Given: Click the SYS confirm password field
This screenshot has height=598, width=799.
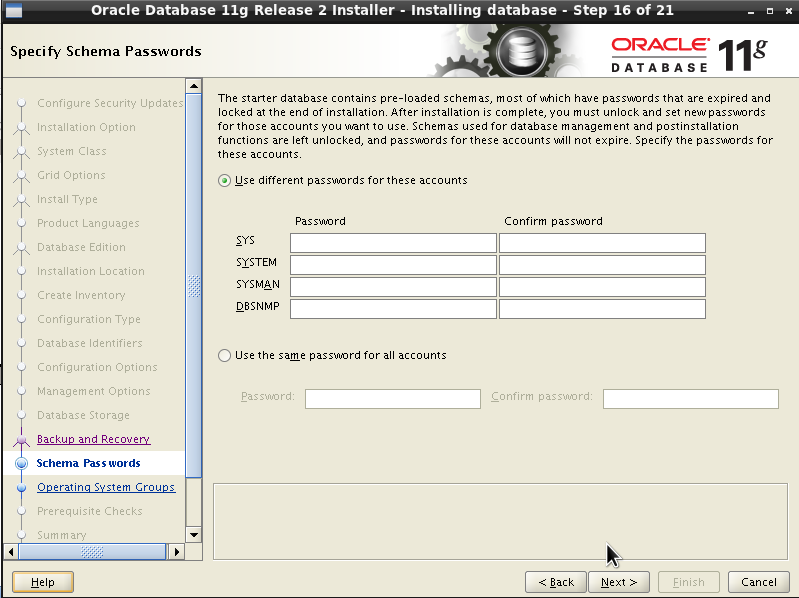Looking at the screenshot, I should coord(602,243).
